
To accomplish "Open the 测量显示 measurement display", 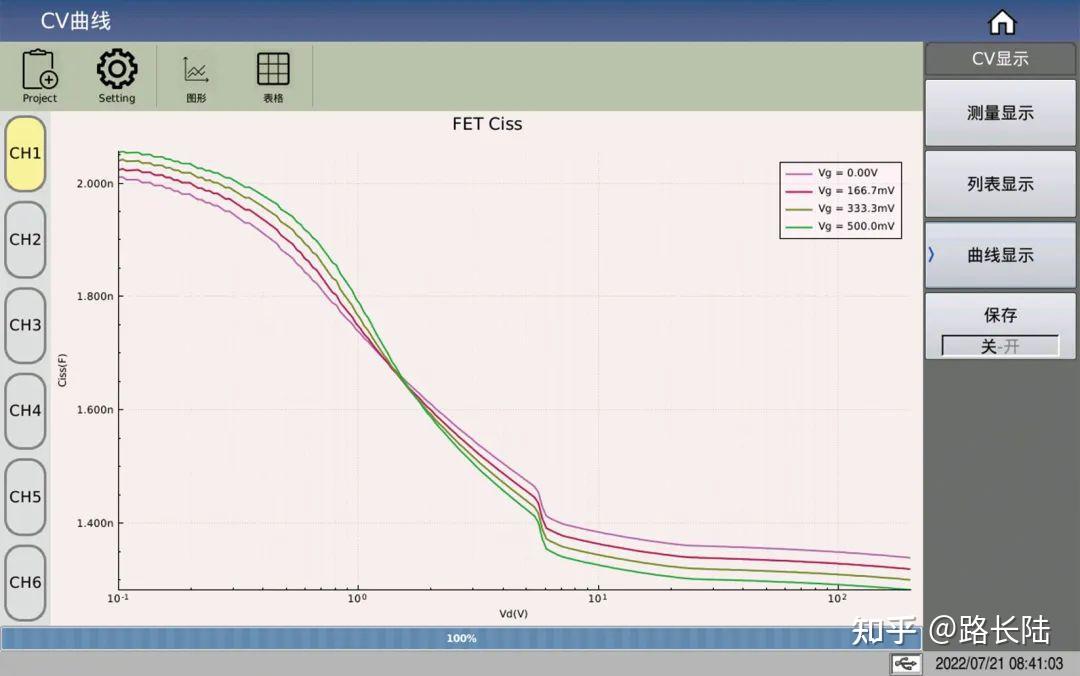I will 1000,113.
